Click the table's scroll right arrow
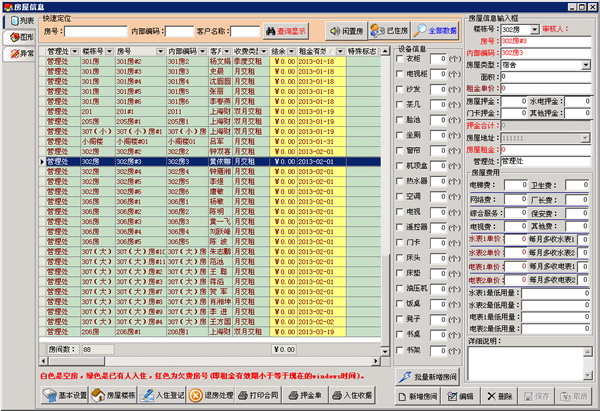The height and width of the screenshot is (411, 600). click(376, 361)
